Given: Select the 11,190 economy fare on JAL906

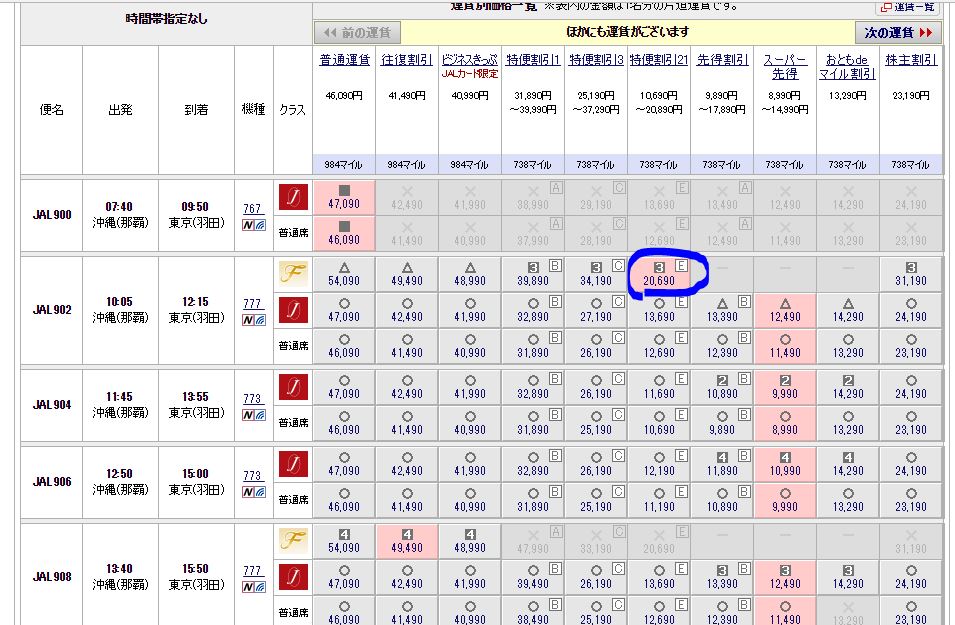Looking at the screenshot, I should 659,500.
